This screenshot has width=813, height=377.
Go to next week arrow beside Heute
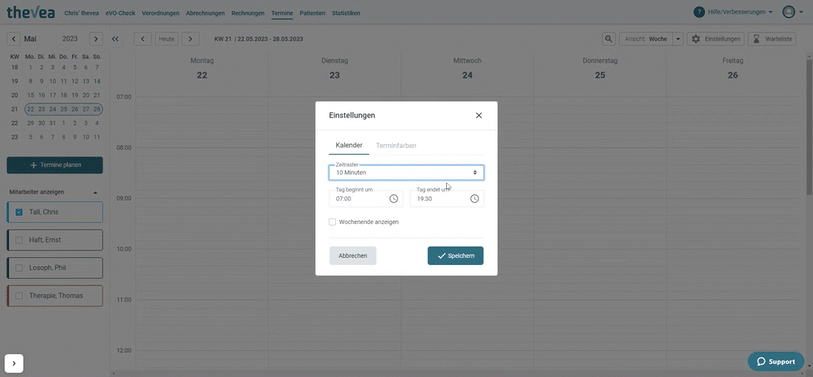pyautogui.click(x=190, y=39)
